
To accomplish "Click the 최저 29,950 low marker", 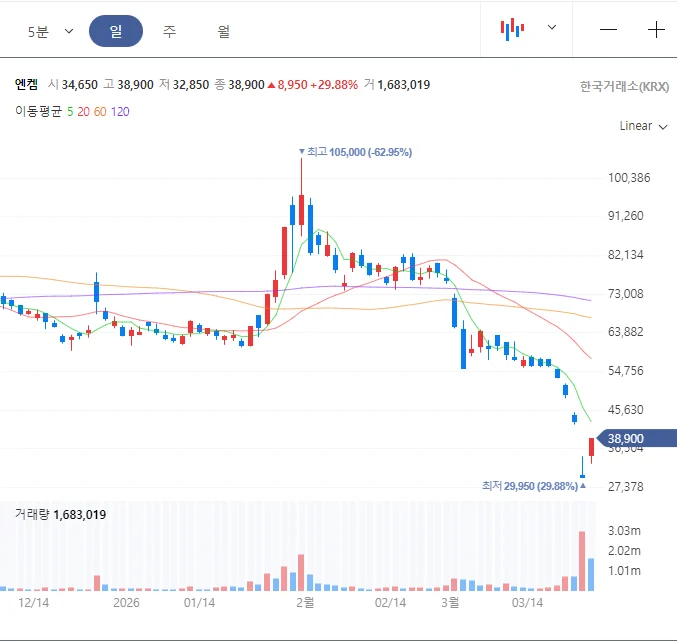I will tap(529, 486).
